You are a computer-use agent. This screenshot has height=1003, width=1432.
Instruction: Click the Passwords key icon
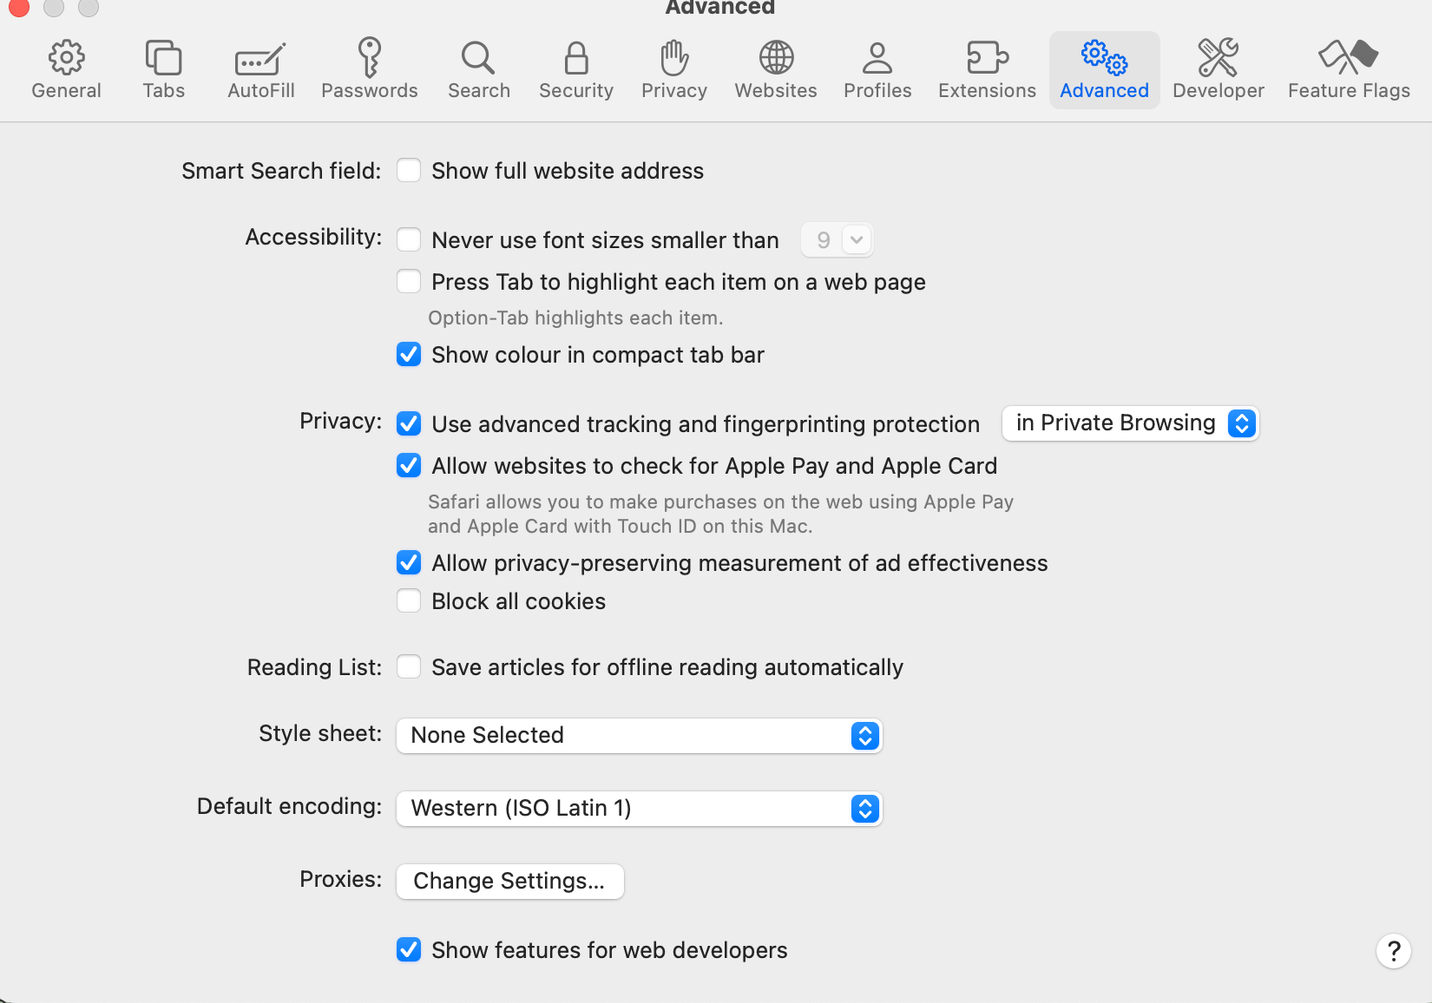click(369, 67)
